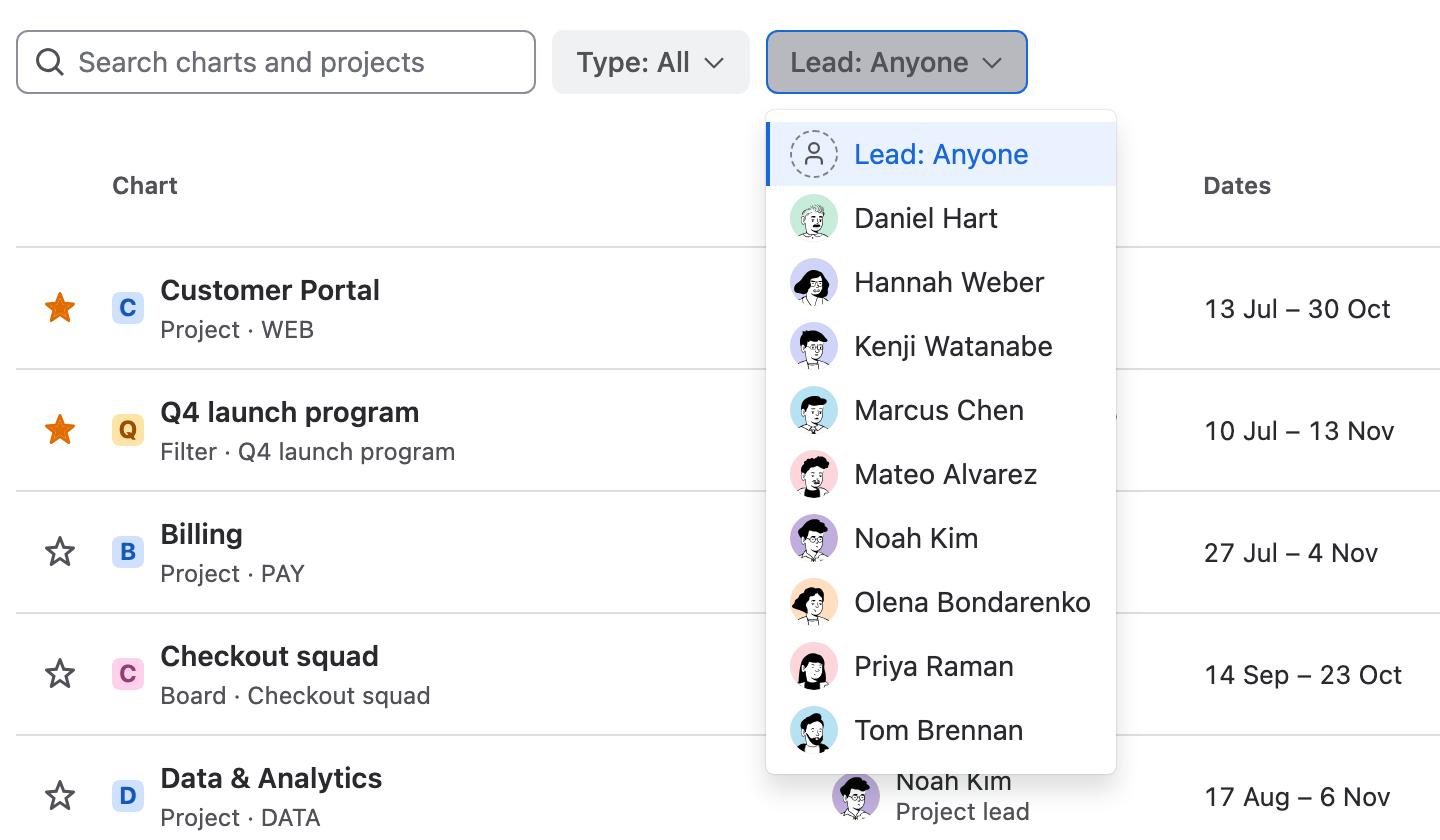
Task: Click the Q4 launch program Q icon
Action: pyautogui.click(x=128, y=430)
